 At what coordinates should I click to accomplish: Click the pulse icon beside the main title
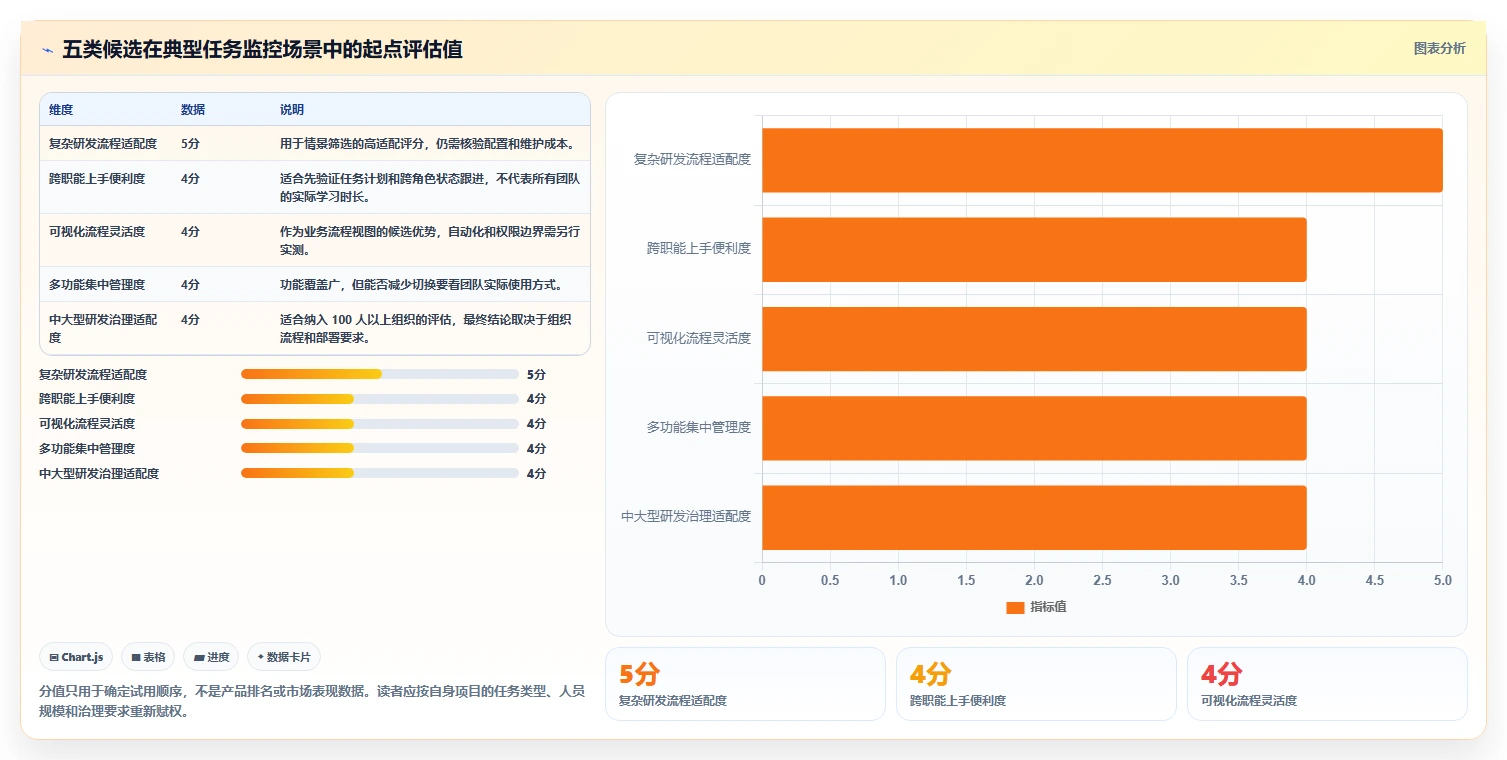coord(47,50)
